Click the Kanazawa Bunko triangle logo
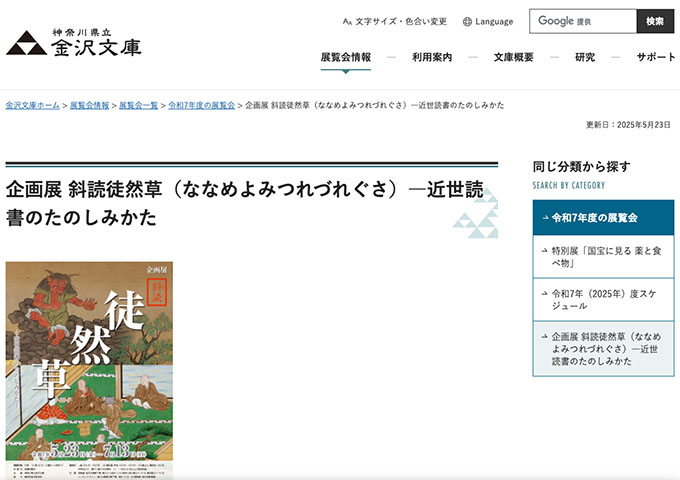The image size is (680, 480). 26,42
